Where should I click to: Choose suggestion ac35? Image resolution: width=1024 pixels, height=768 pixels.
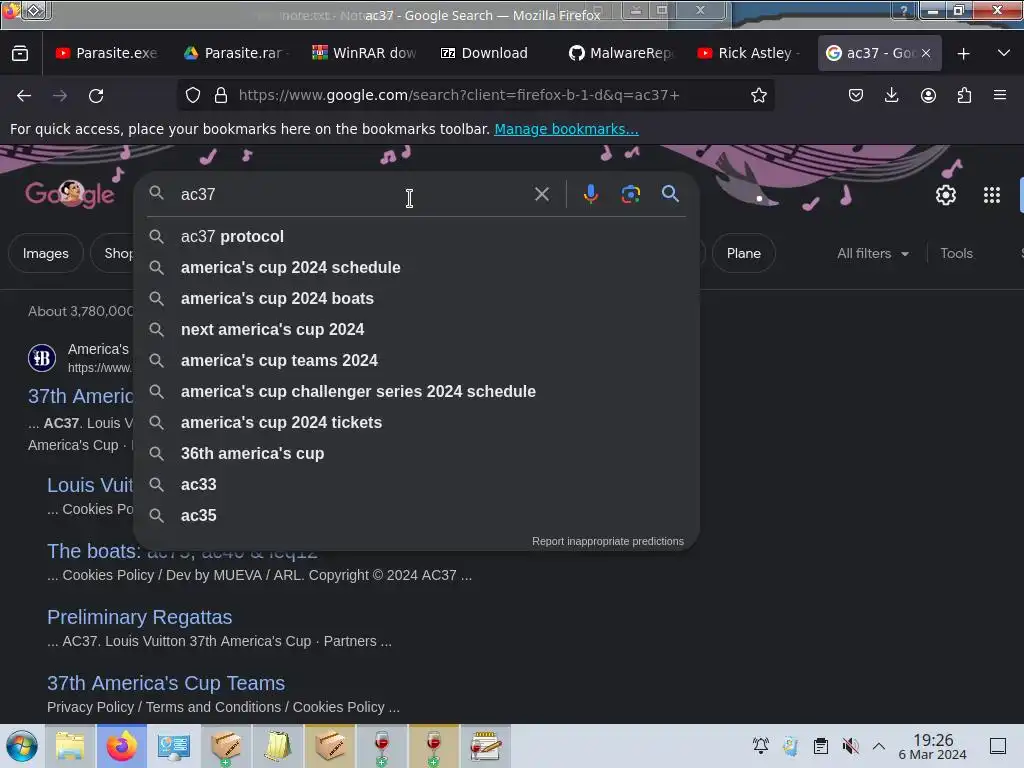coord(417,515)
